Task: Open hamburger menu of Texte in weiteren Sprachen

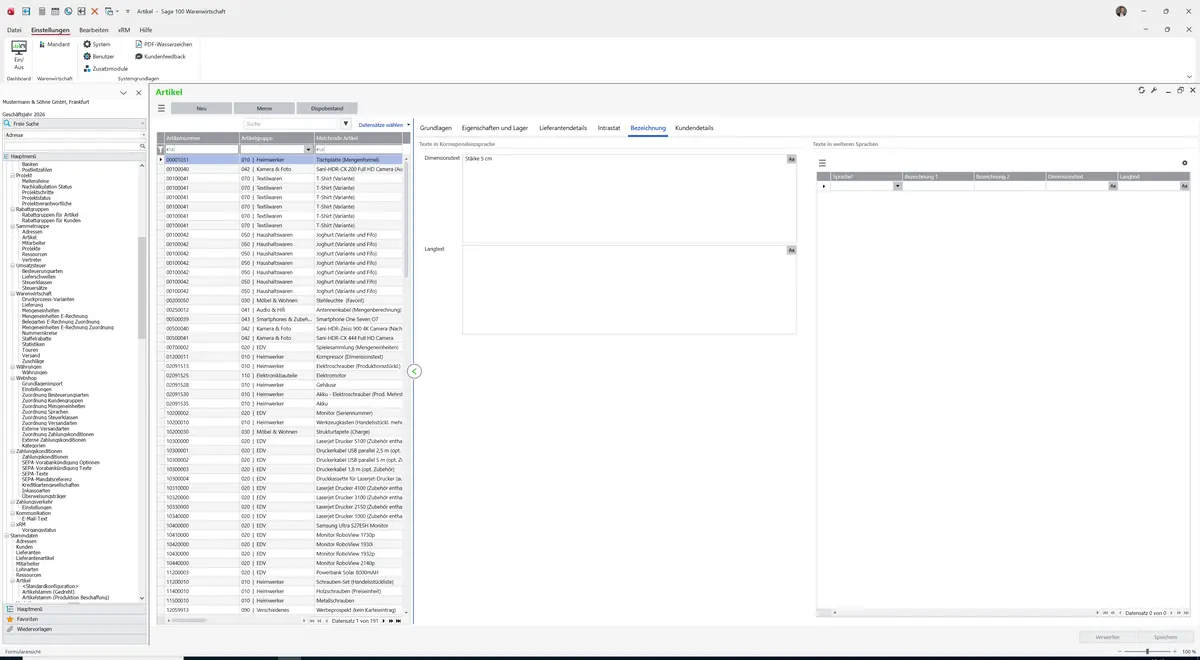Action: 823,163
